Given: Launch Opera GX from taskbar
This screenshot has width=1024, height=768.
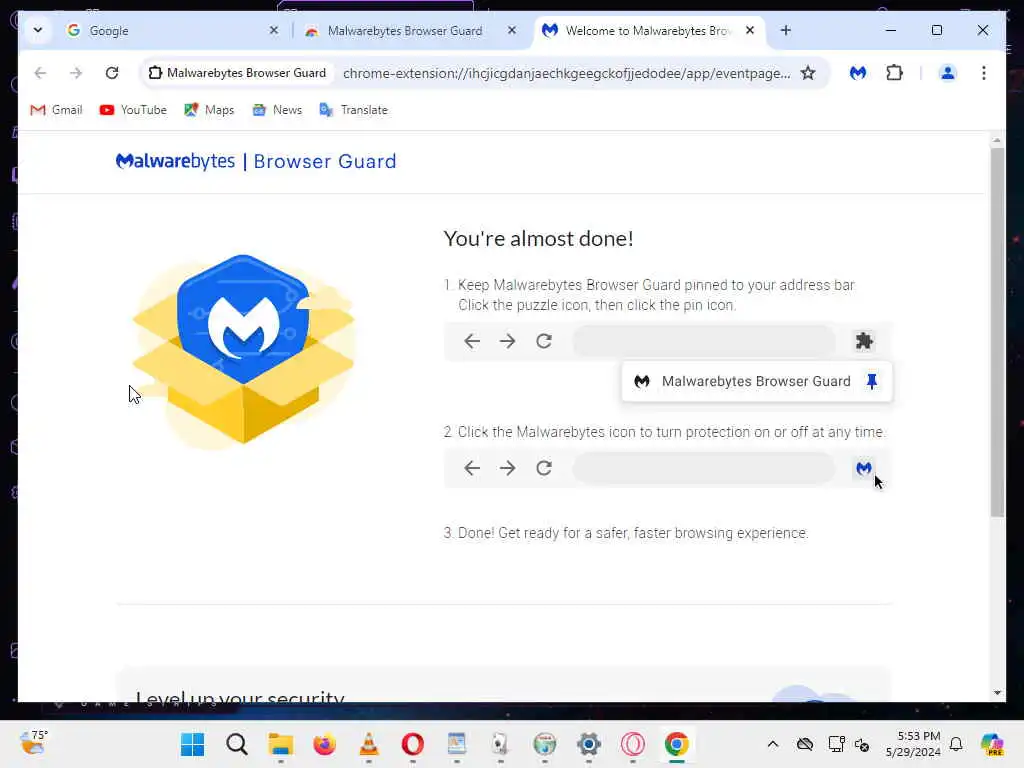Looking at the screenshot, I should (633, 744).
